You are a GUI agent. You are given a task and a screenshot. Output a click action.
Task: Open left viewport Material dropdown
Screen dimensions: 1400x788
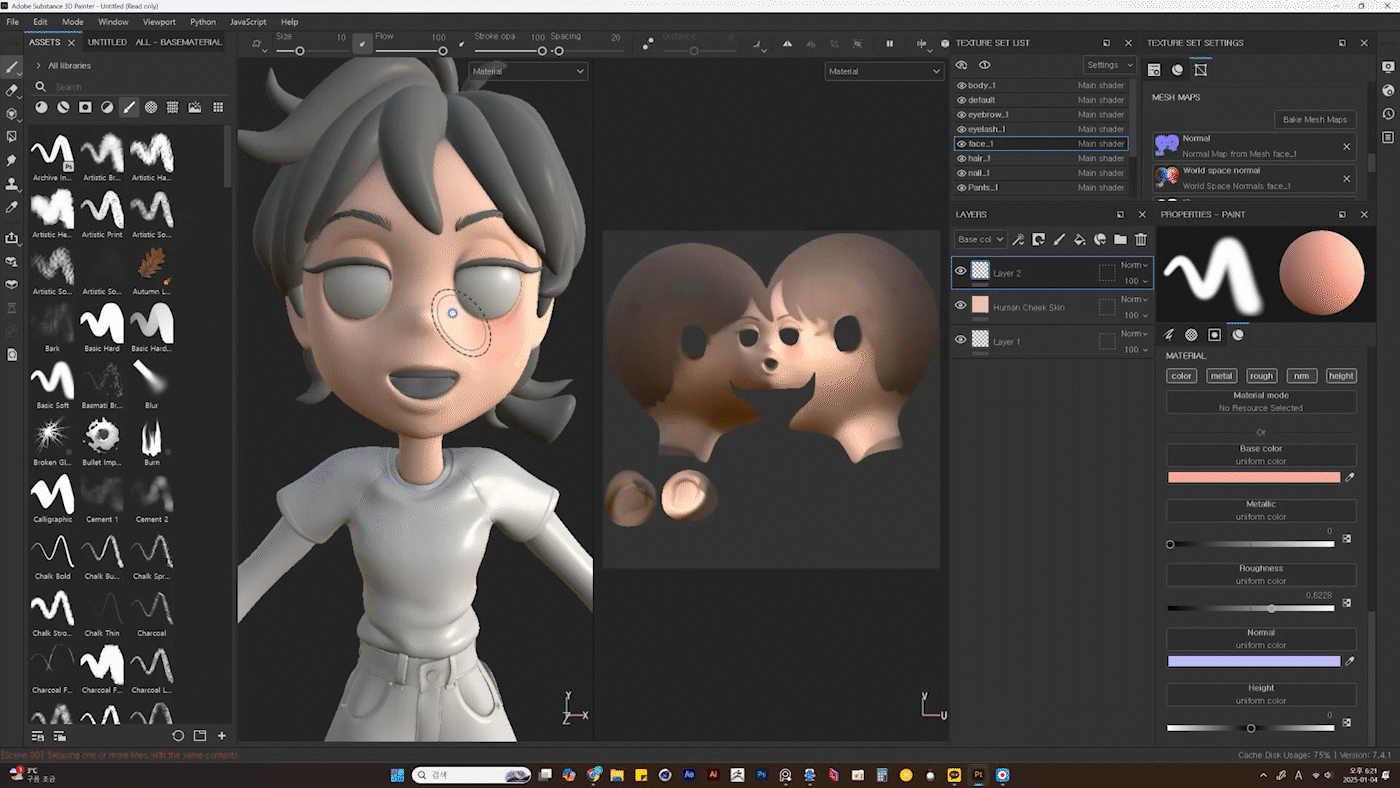[528, 71]
